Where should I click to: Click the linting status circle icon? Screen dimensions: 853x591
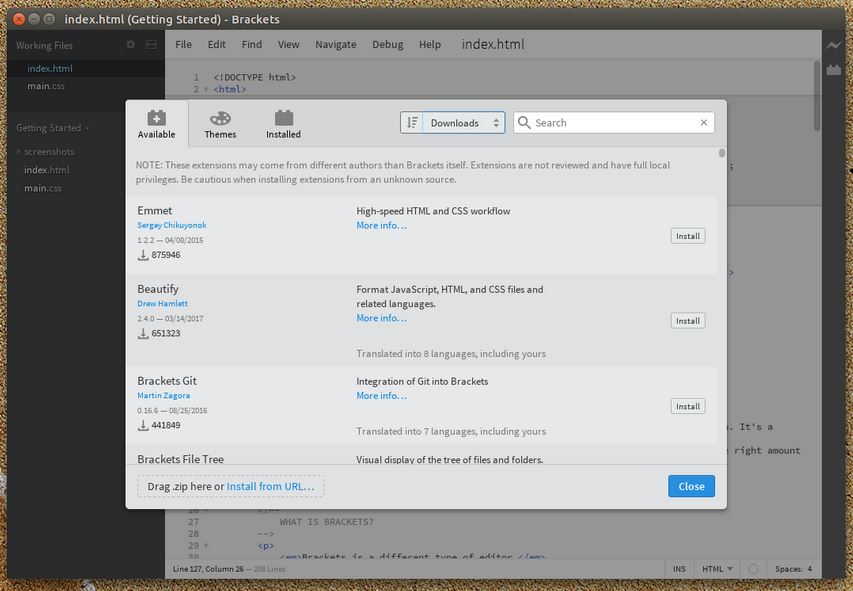pos(753,569)
